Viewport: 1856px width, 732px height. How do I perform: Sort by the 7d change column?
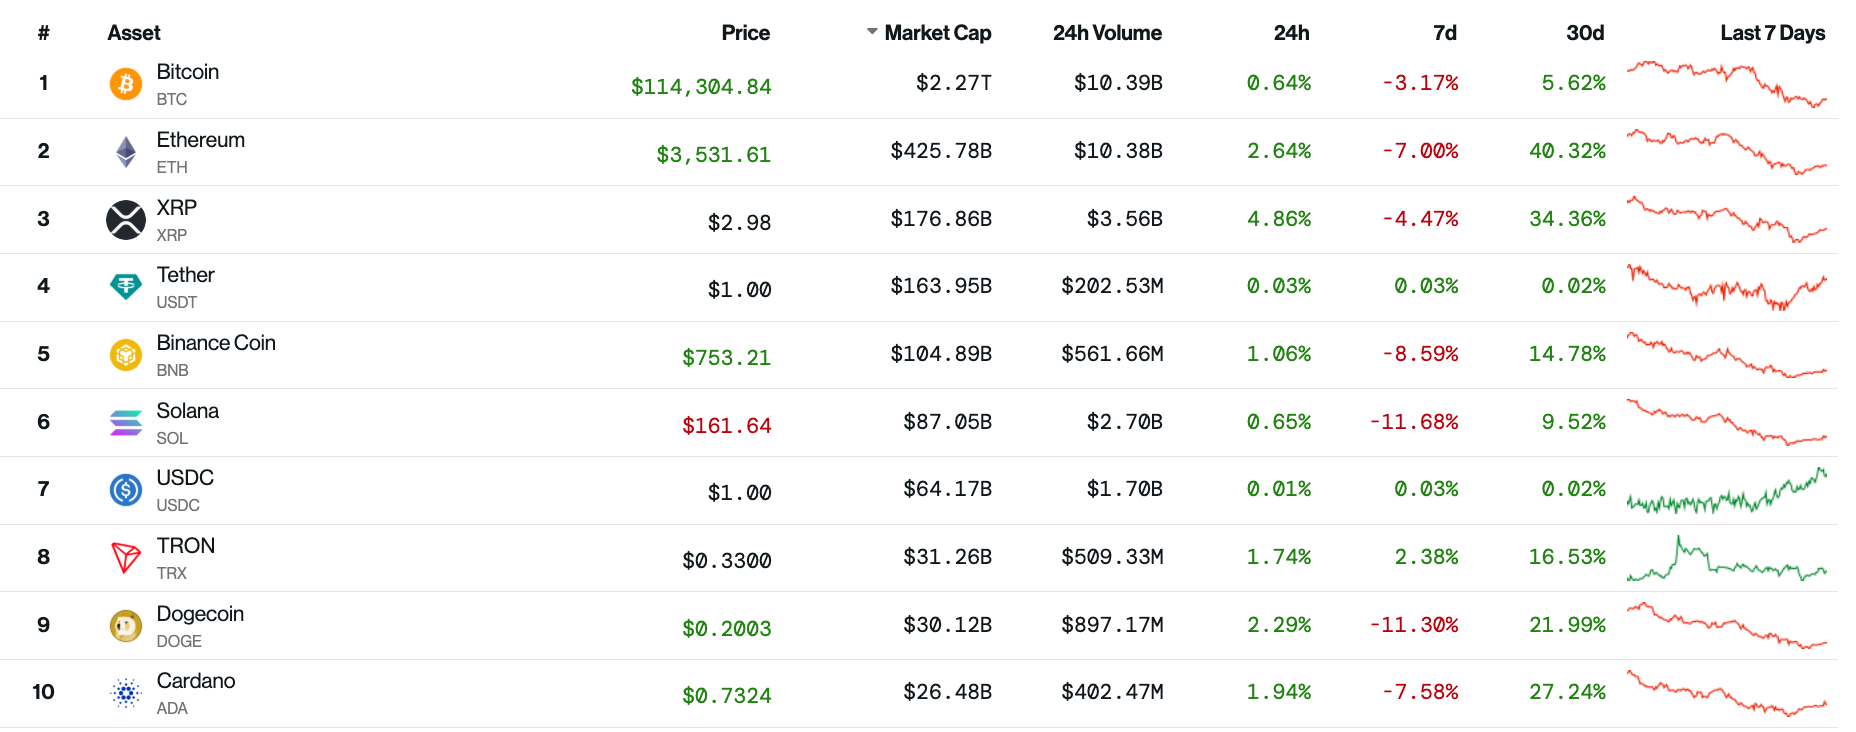pos(1444,33)
